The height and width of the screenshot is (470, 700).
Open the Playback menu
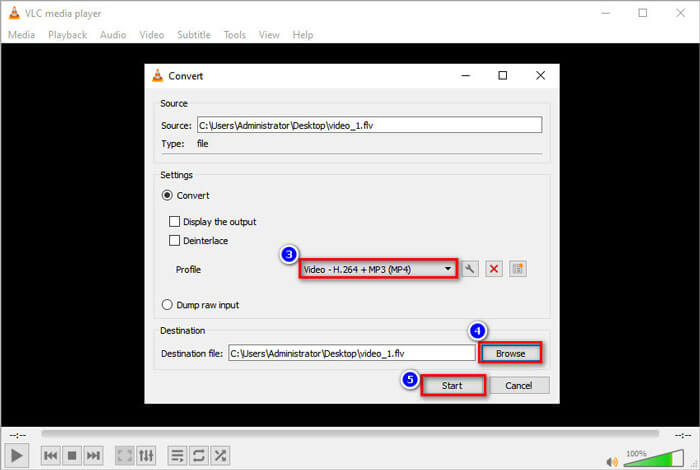coord(67,35)
